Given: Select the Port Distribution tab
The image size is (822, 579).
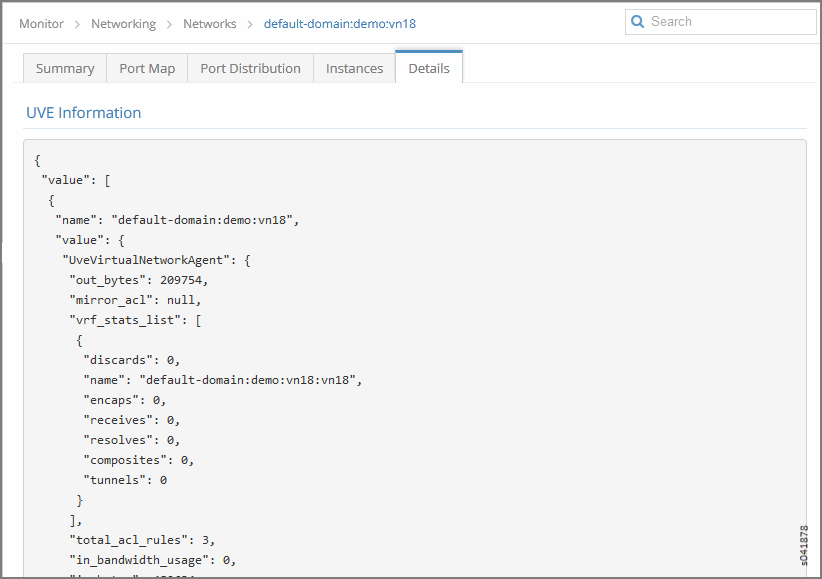Looking at the screenshot, I should (x=250, y=68).
